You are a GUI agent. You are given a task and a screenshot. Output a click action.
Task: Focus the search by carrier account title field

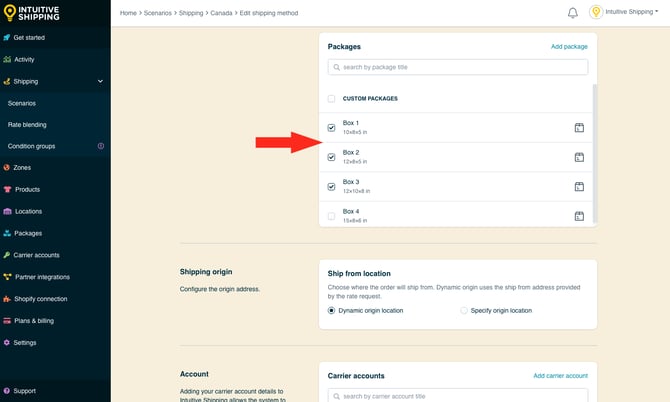(x=458, y=396)
